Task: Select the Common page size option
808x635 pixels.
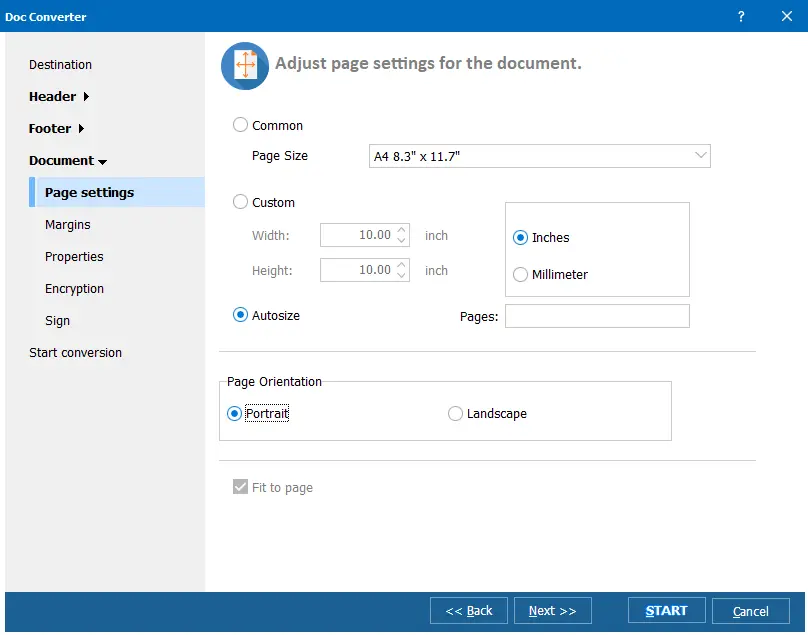Action: point(240,126)
